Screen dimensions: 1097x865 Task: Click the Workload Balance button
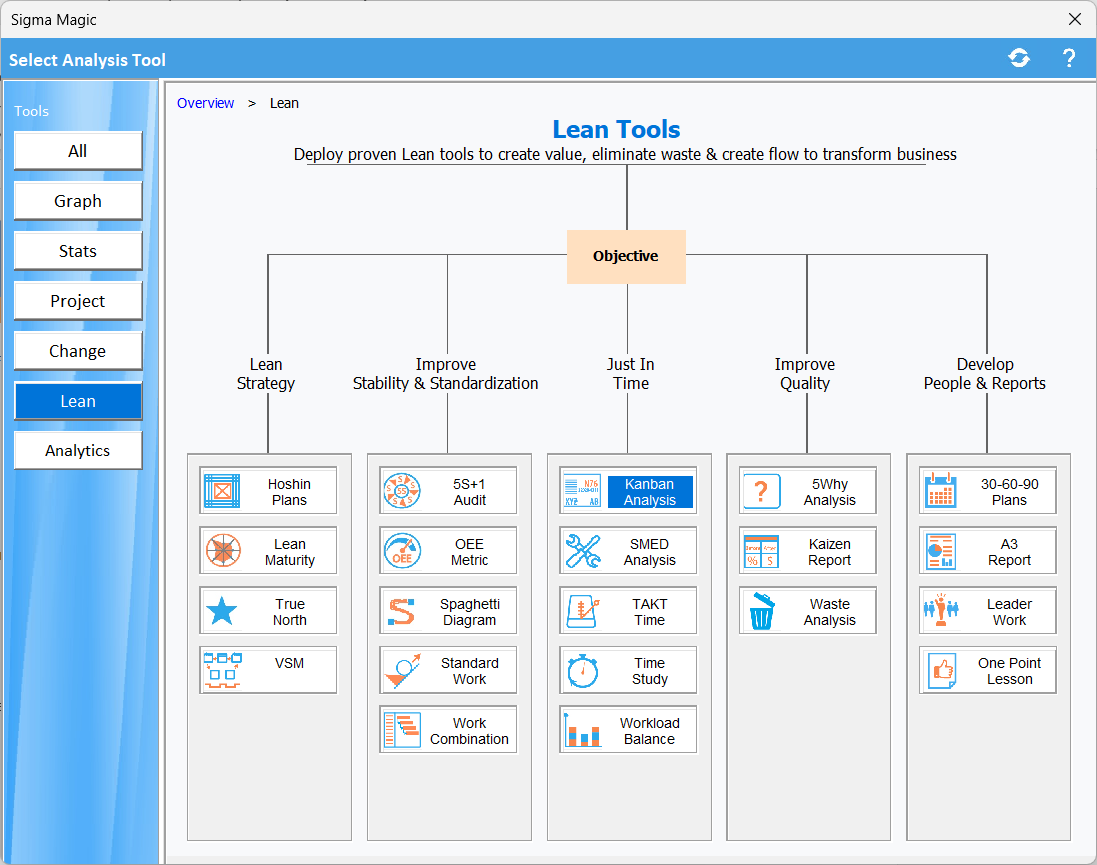(x=649, y=731)
